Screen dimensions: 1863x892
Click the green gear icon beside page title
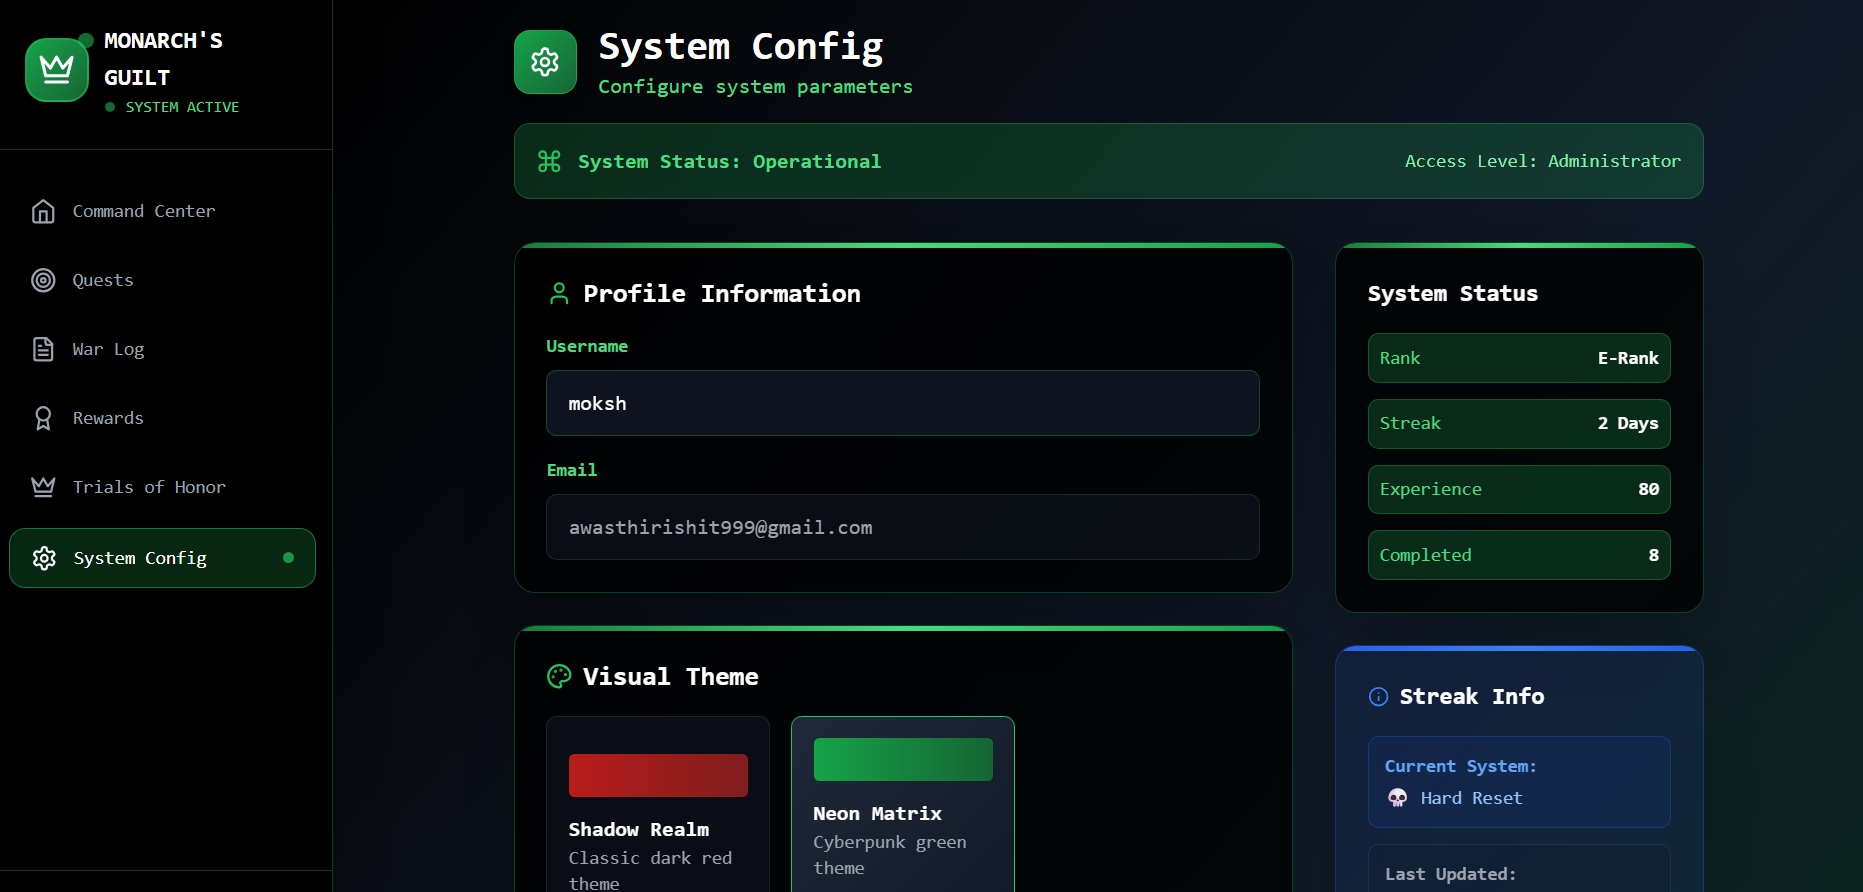pos(545,62)
